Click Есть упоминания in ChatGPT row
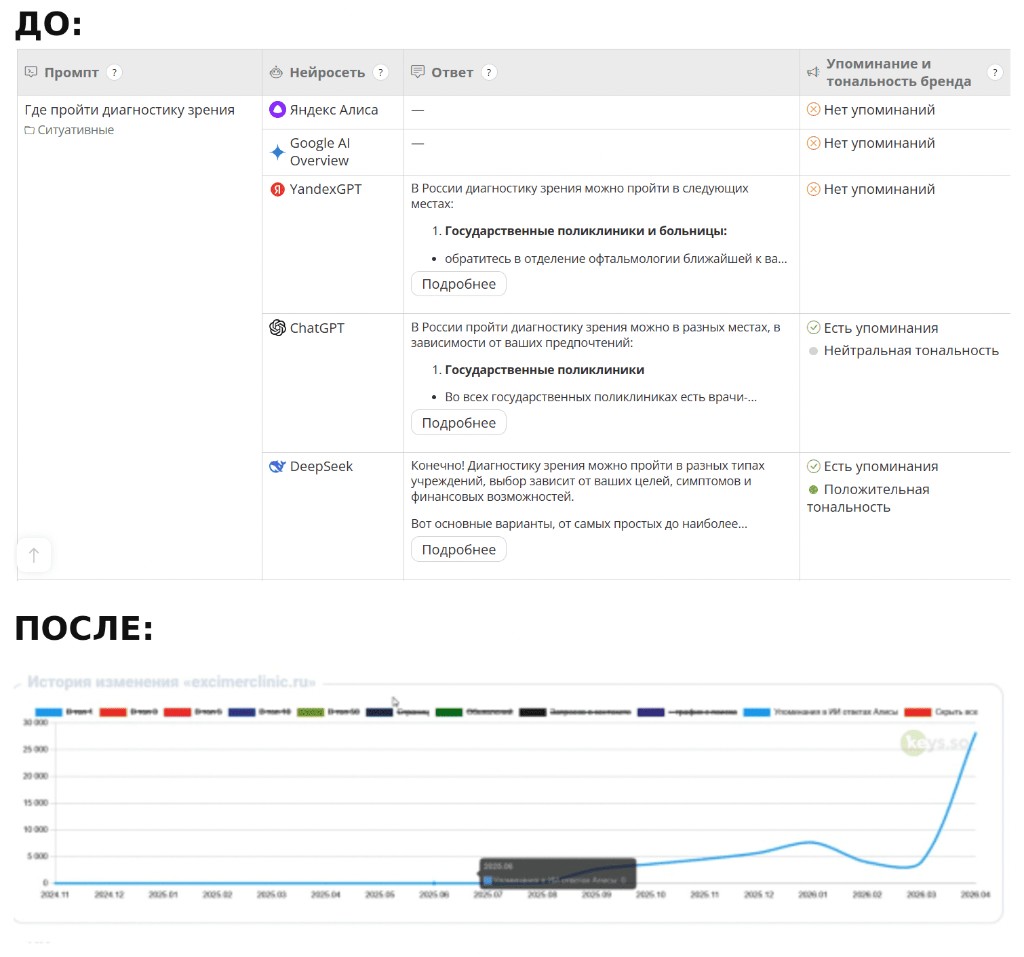1024x957 pixels. pyautogui.click(x=881, y=328)
